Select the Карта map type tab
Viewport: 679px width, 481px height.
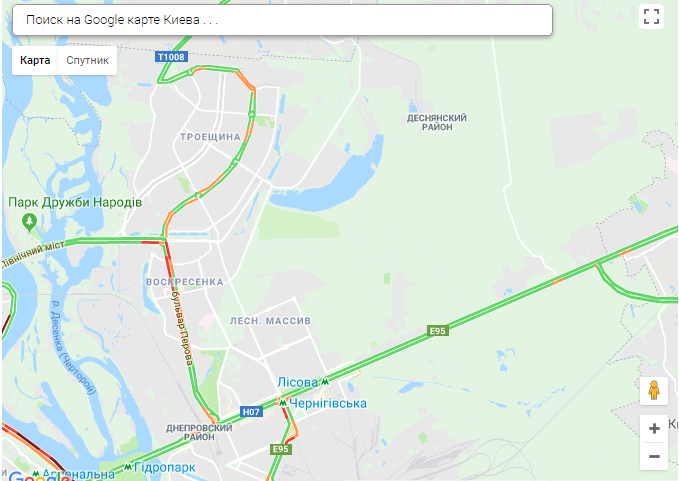click(35, 60)
